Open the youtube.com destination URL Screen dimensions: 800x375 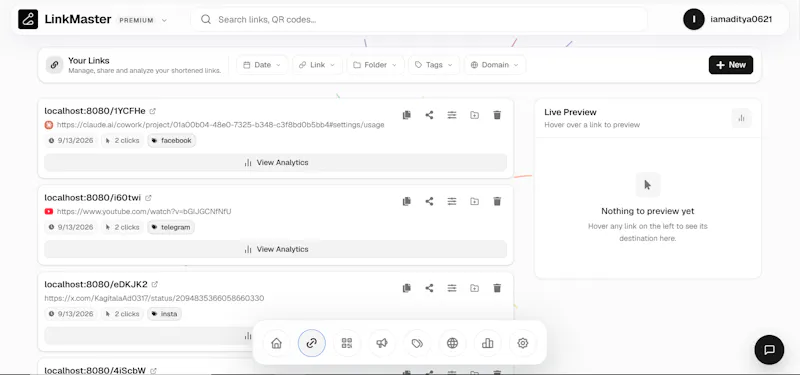pyautogui.click(x=144, y=211)
